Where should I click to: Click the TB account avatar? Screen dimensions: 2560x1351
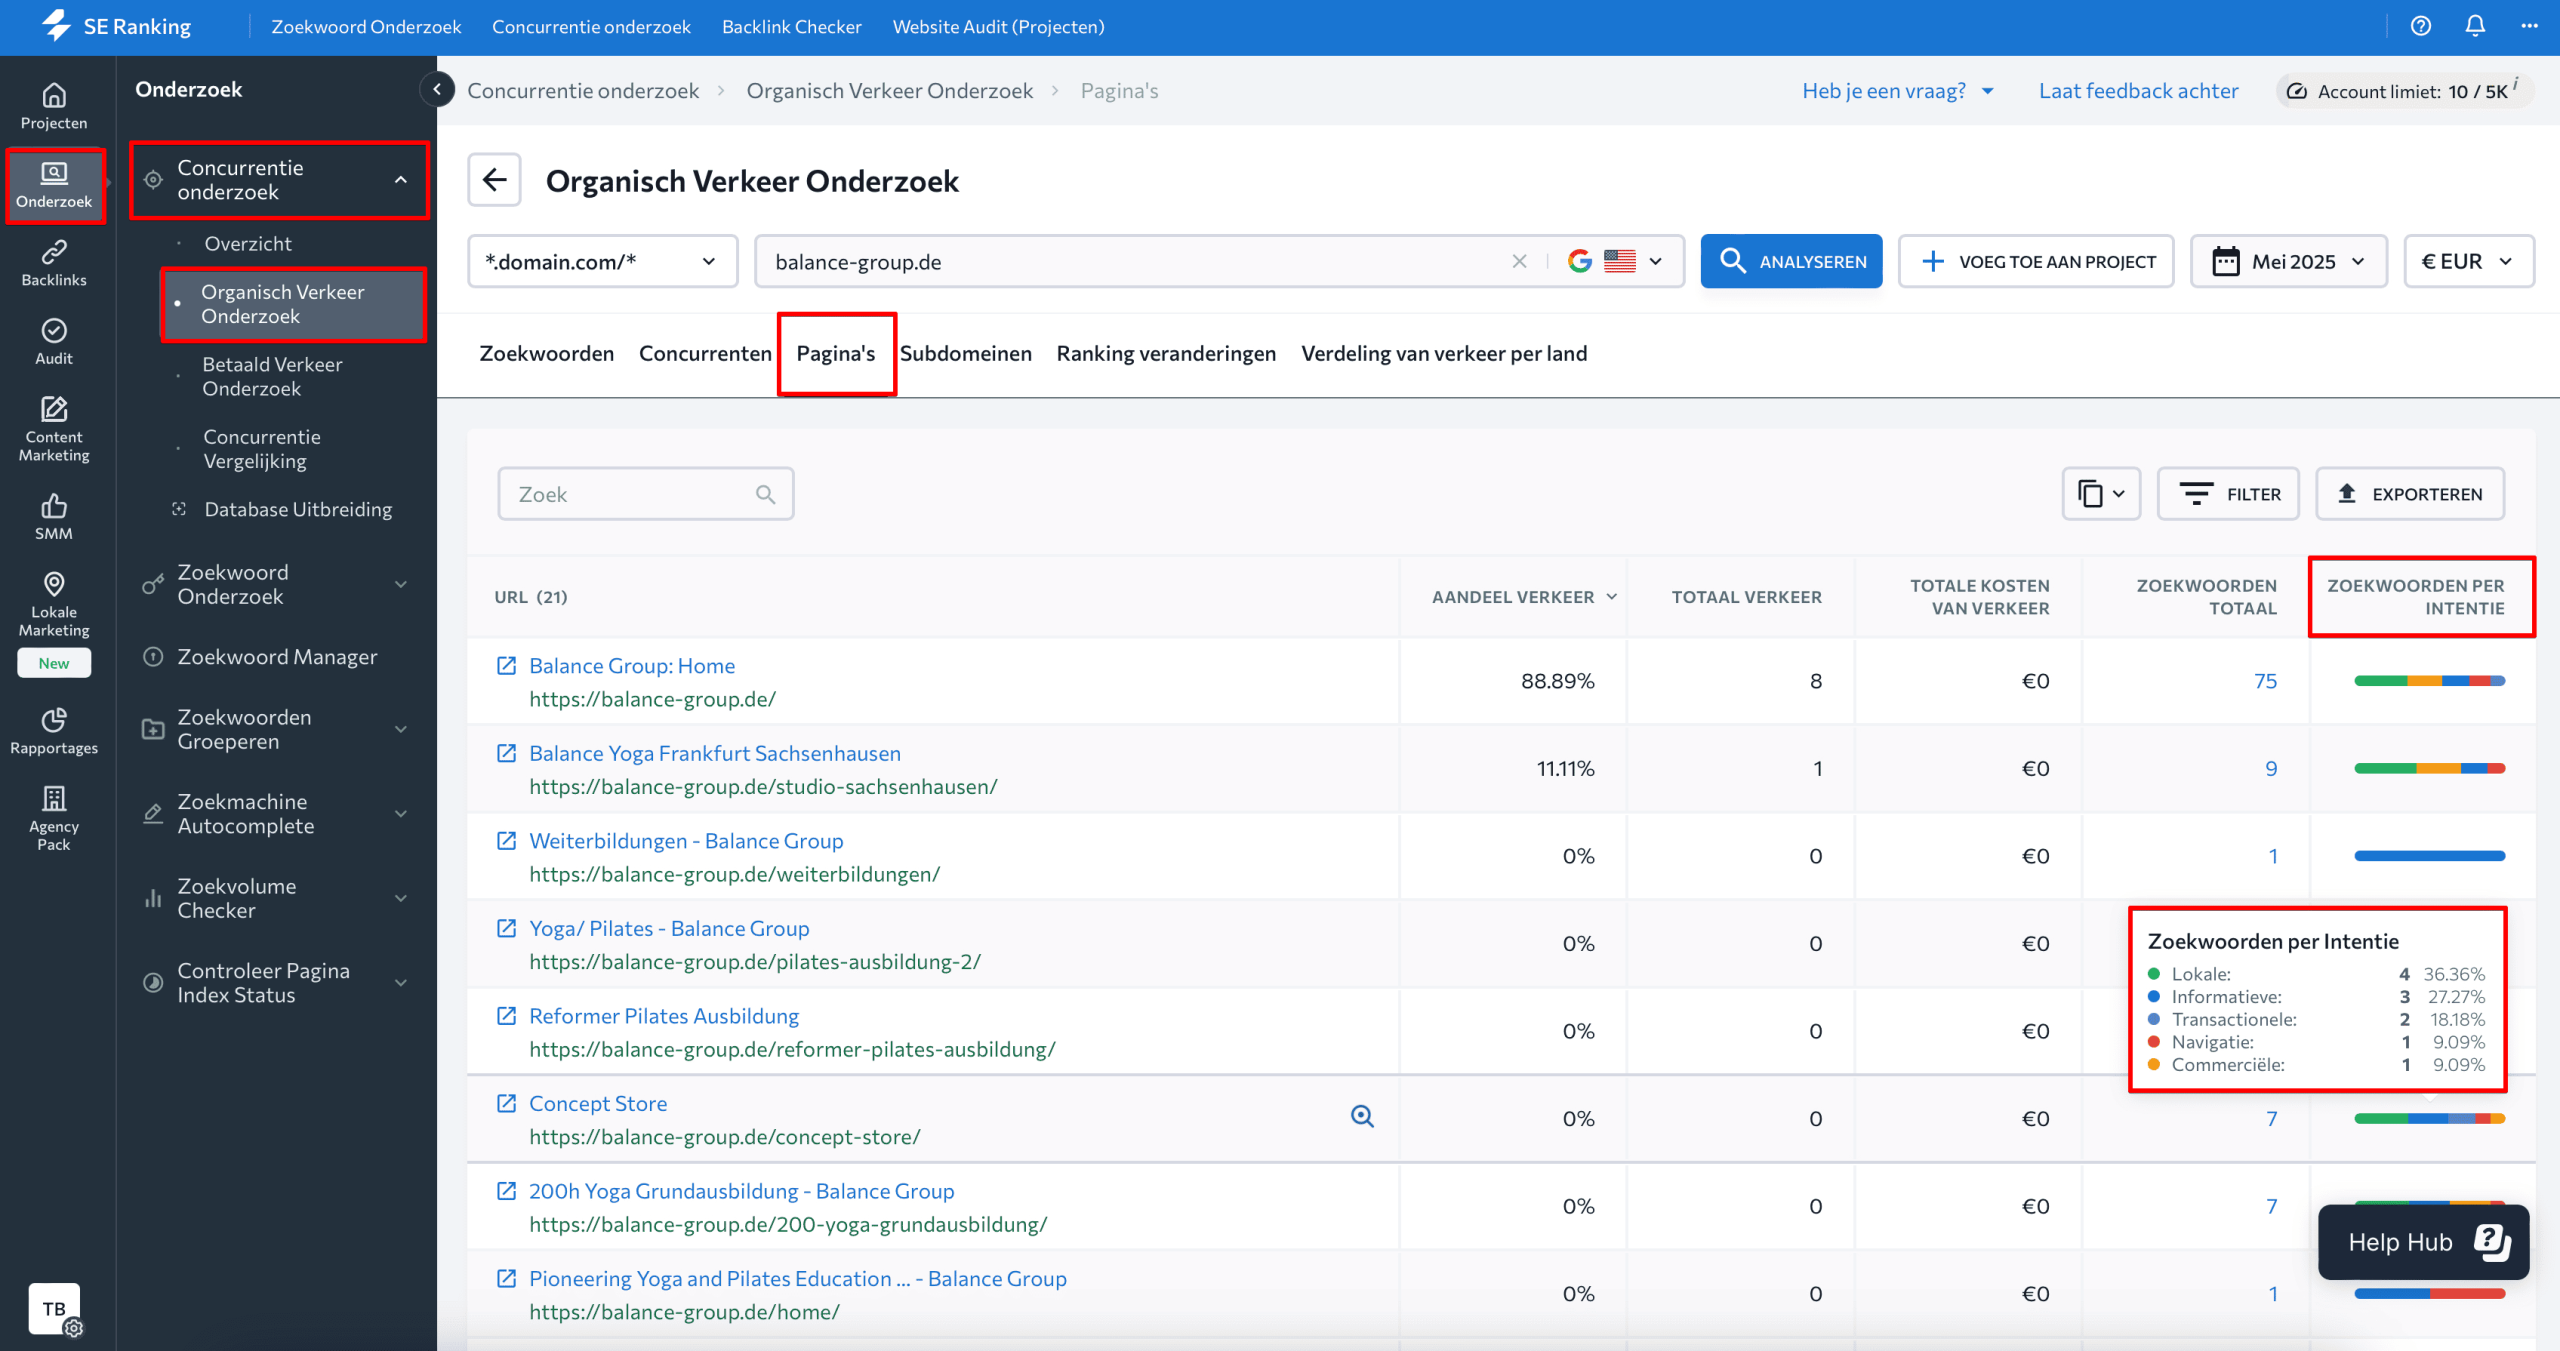(x=54, y=1308)
